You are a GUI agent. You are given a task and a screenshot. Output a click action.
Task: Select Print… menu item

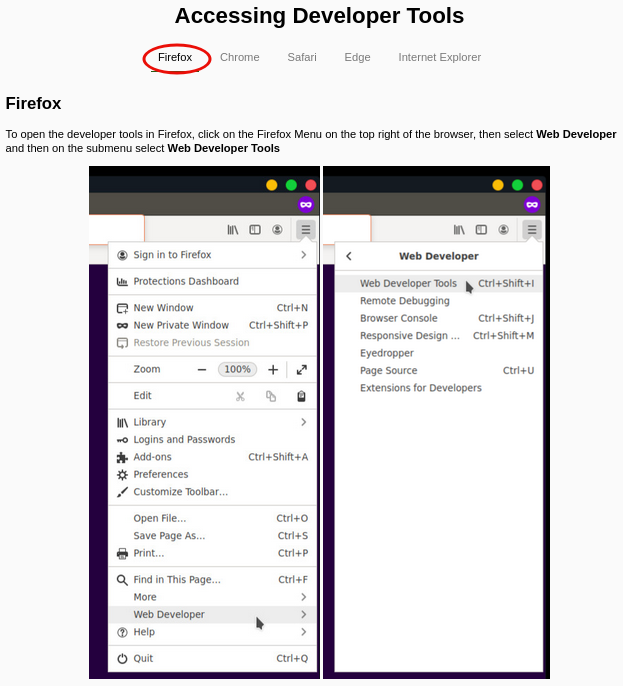[x=212, y=553]
